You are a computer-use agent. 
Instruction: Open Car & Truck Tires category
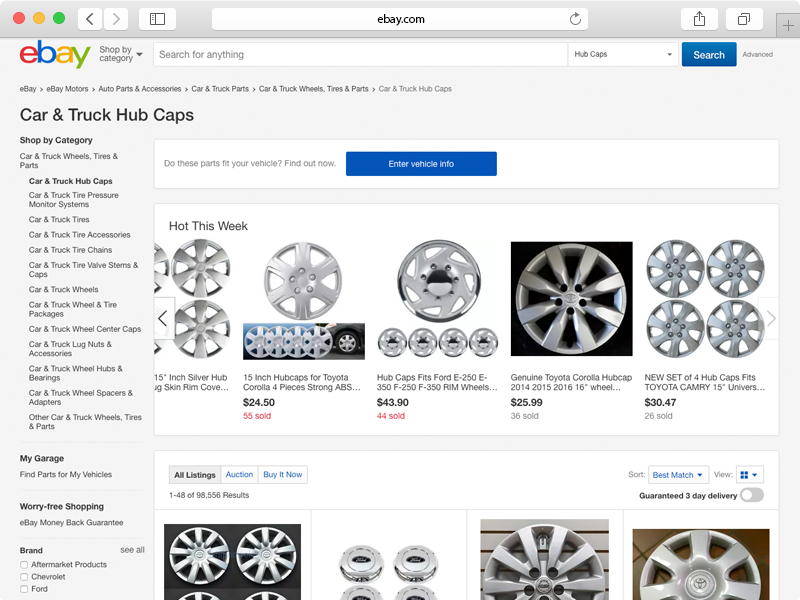pos(59,219)
